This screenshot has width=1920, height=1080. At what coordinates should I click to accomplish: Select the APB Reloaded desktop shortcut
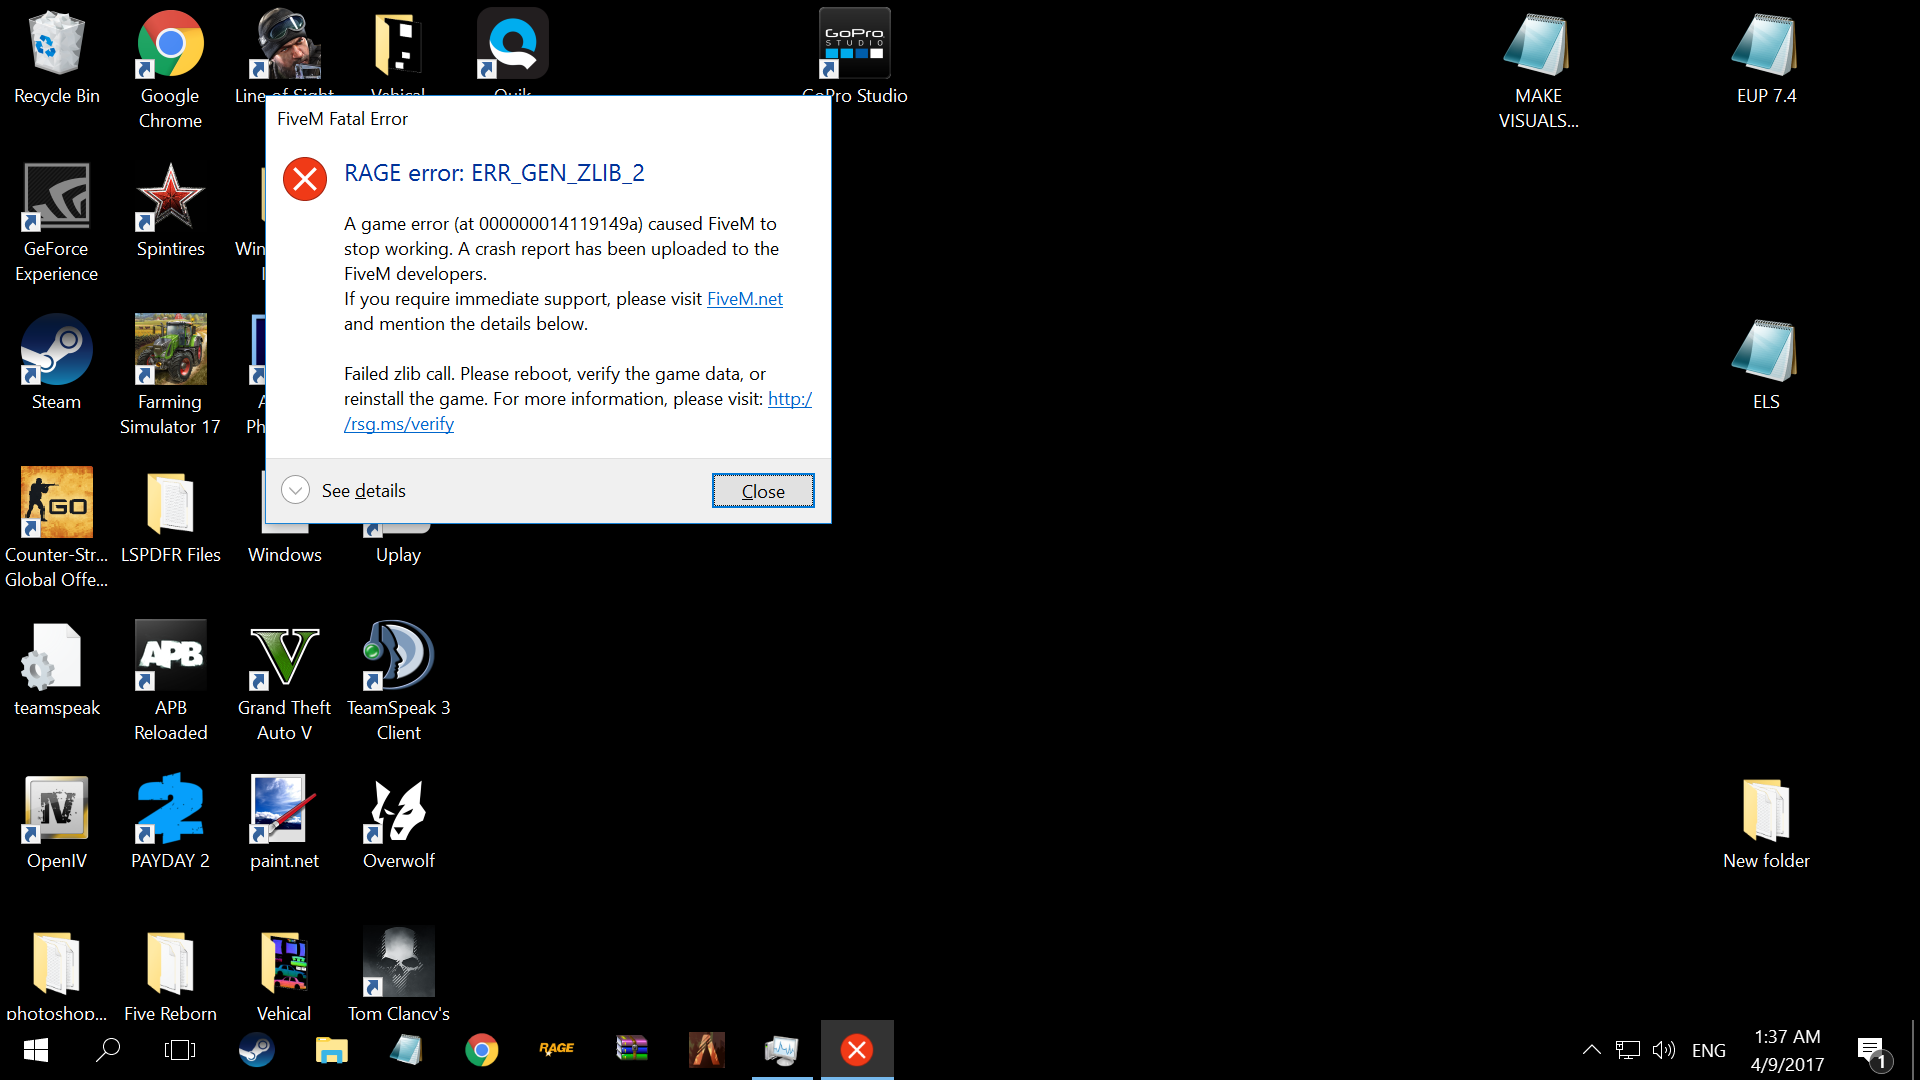(x=170, y=682)
